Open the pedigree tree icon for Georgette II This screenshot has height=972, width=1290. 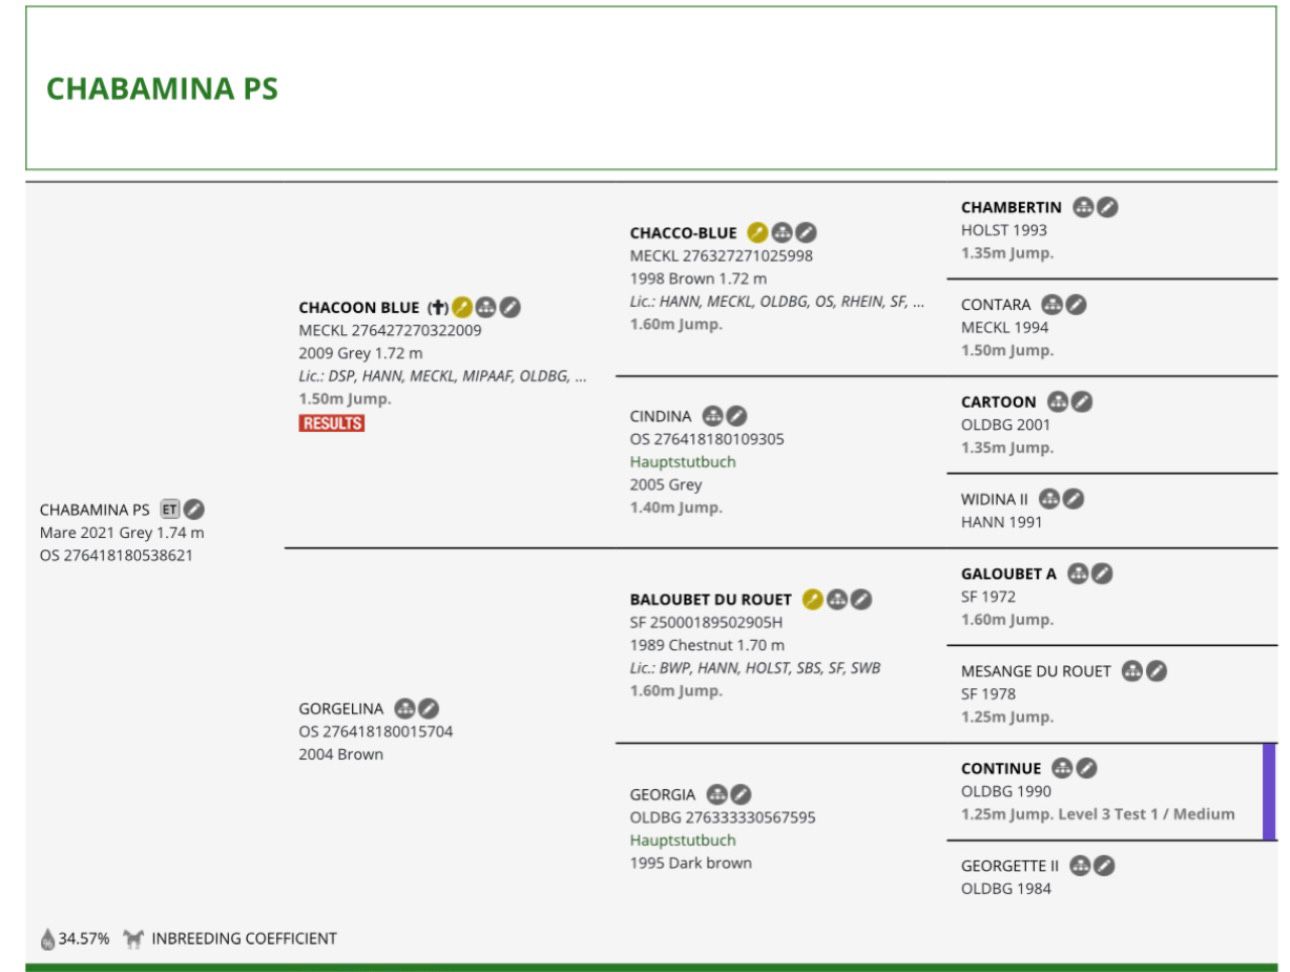[x=1080, y=865]
